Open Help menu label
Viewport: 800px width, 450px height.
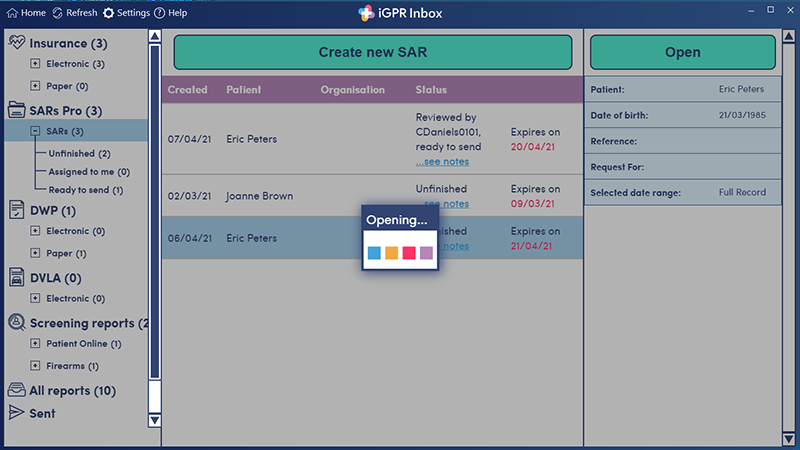tap(178, 13)
